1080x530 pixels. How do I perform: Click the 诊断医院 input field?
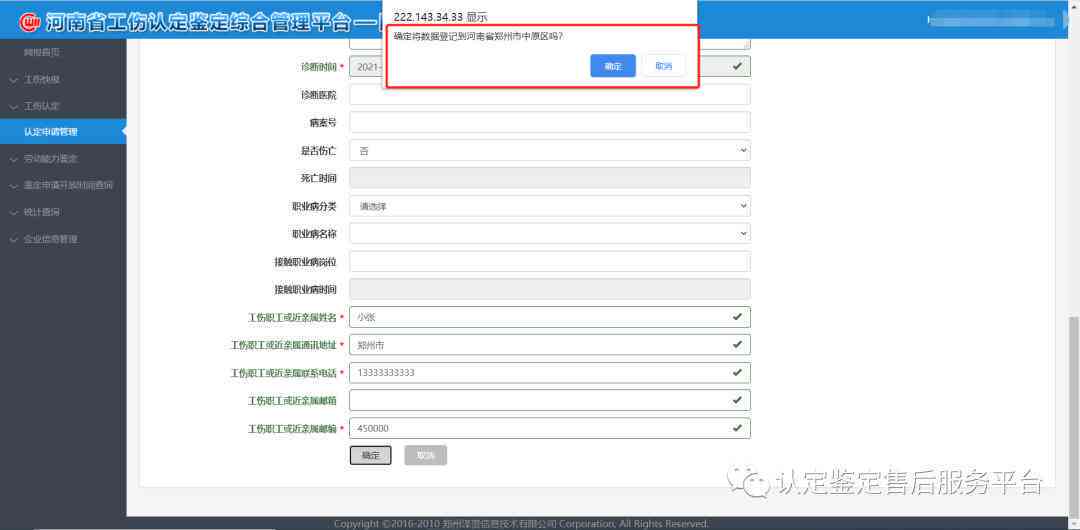pos(550,95)
